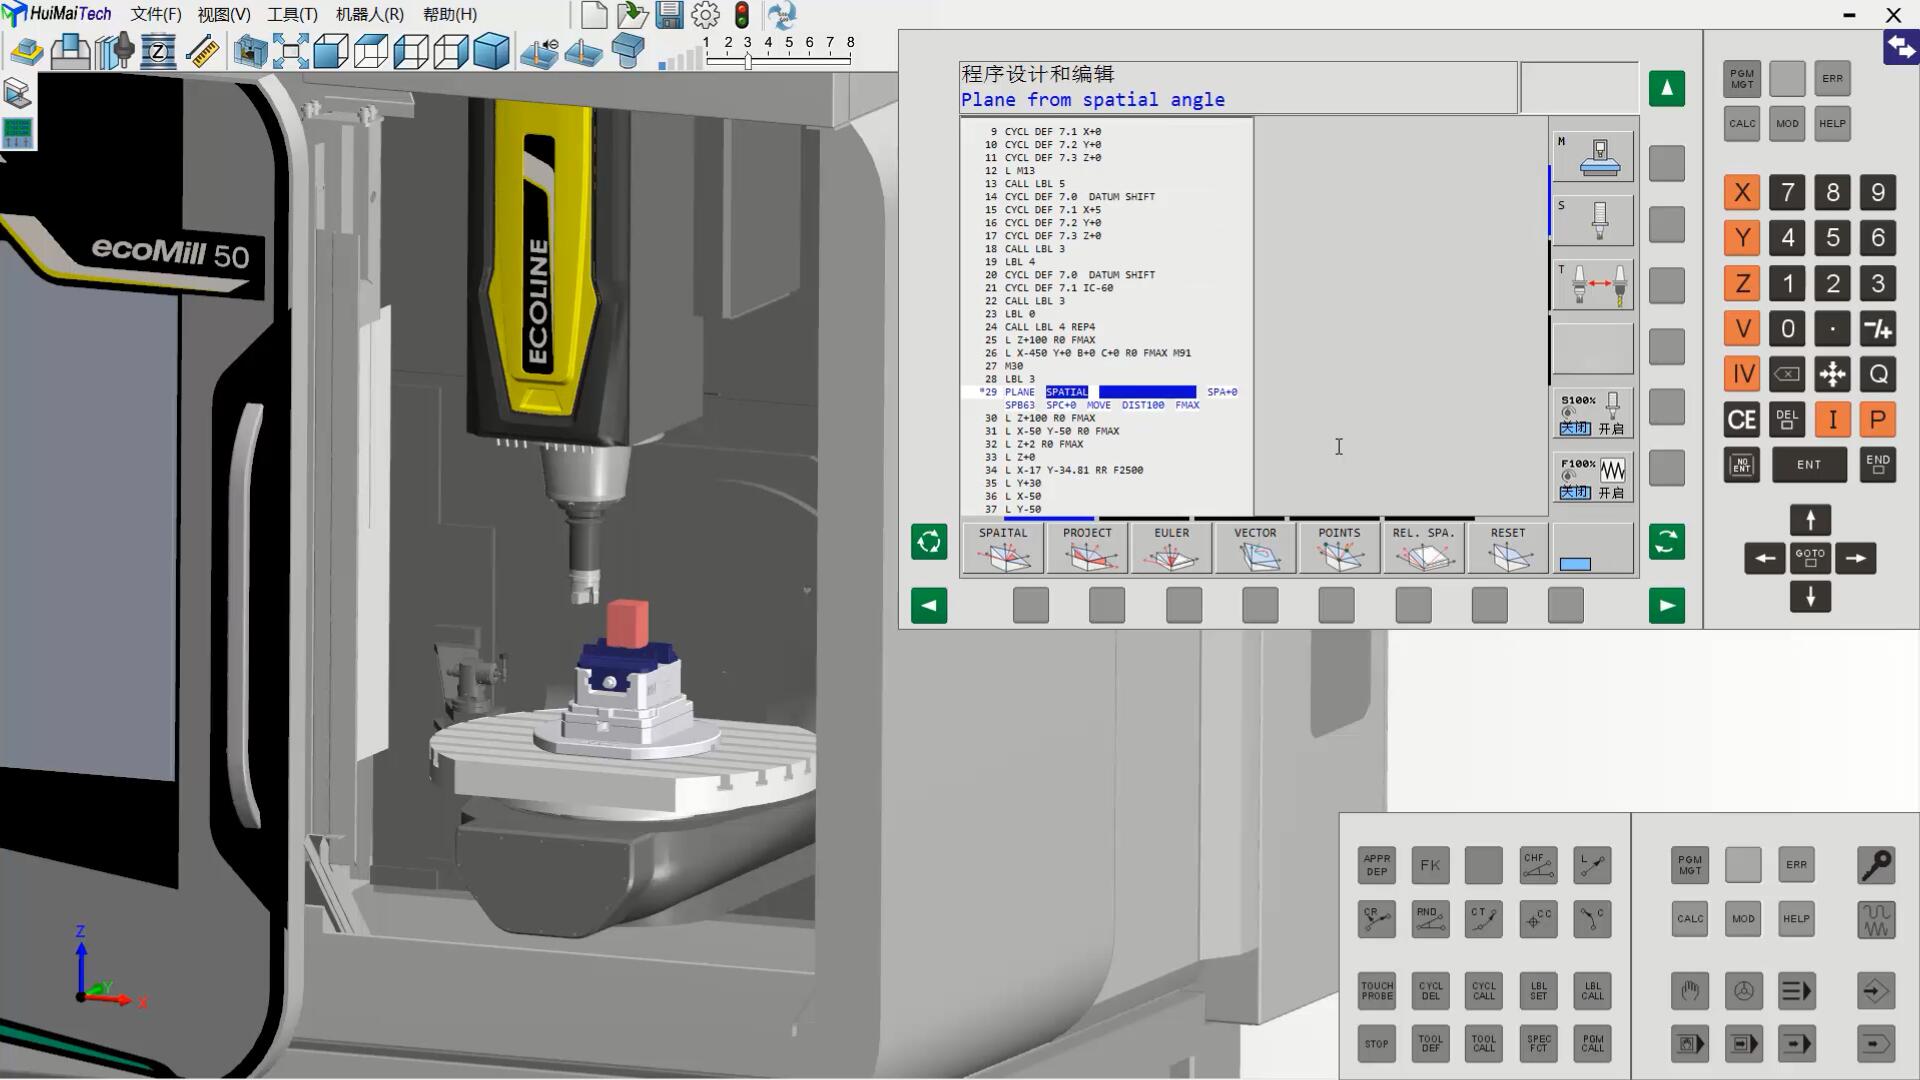Open the tool library icon
Image resolution: width=1920 pixels, height=1080 pixels.
click(115, 51)
